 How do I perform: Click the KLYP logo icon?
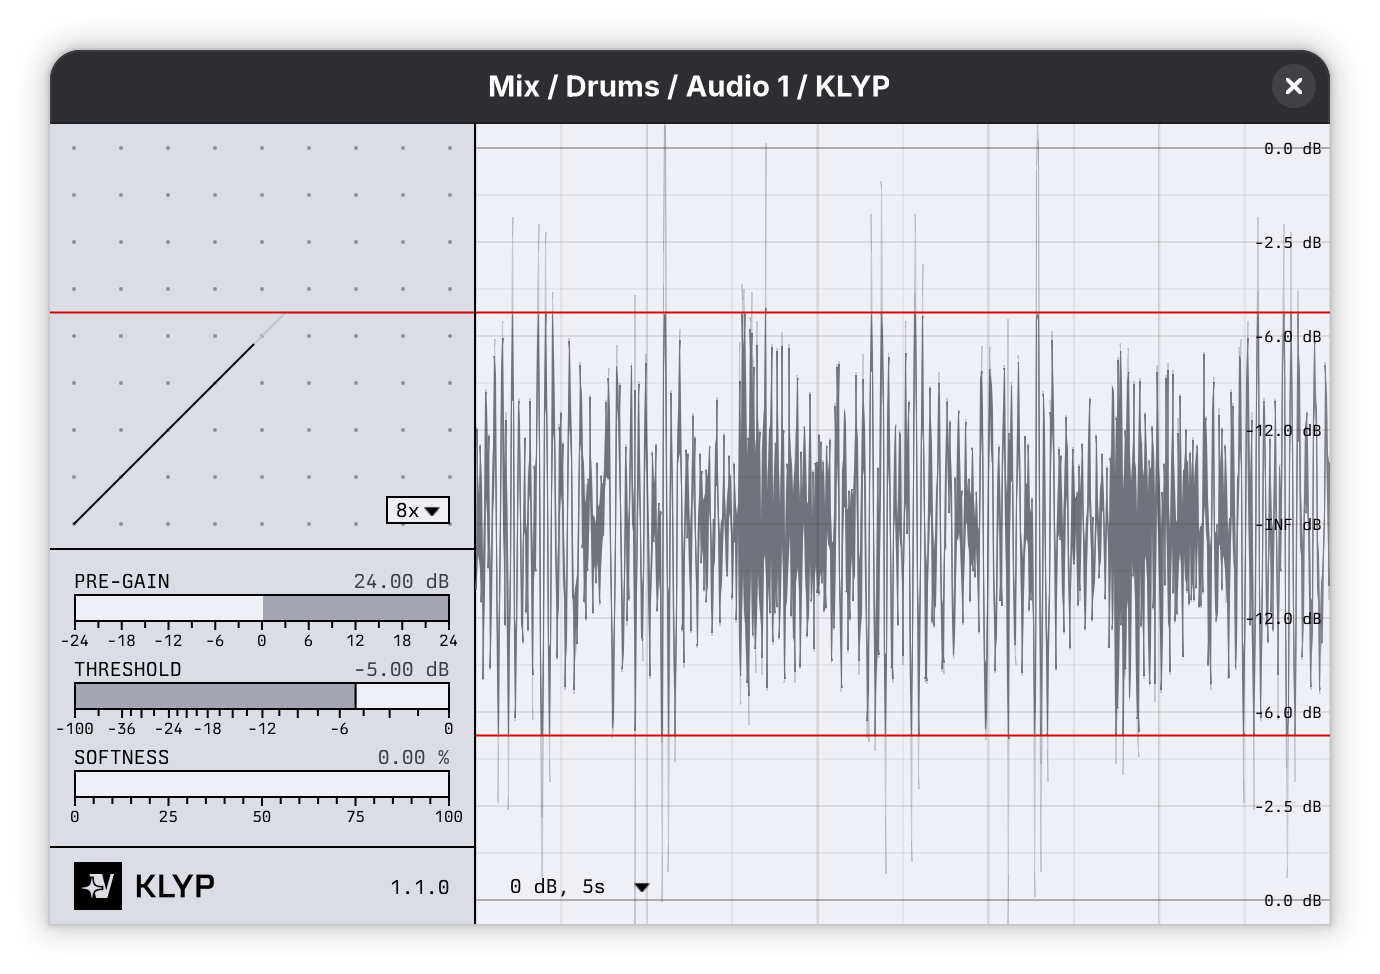tap(98, 886)
